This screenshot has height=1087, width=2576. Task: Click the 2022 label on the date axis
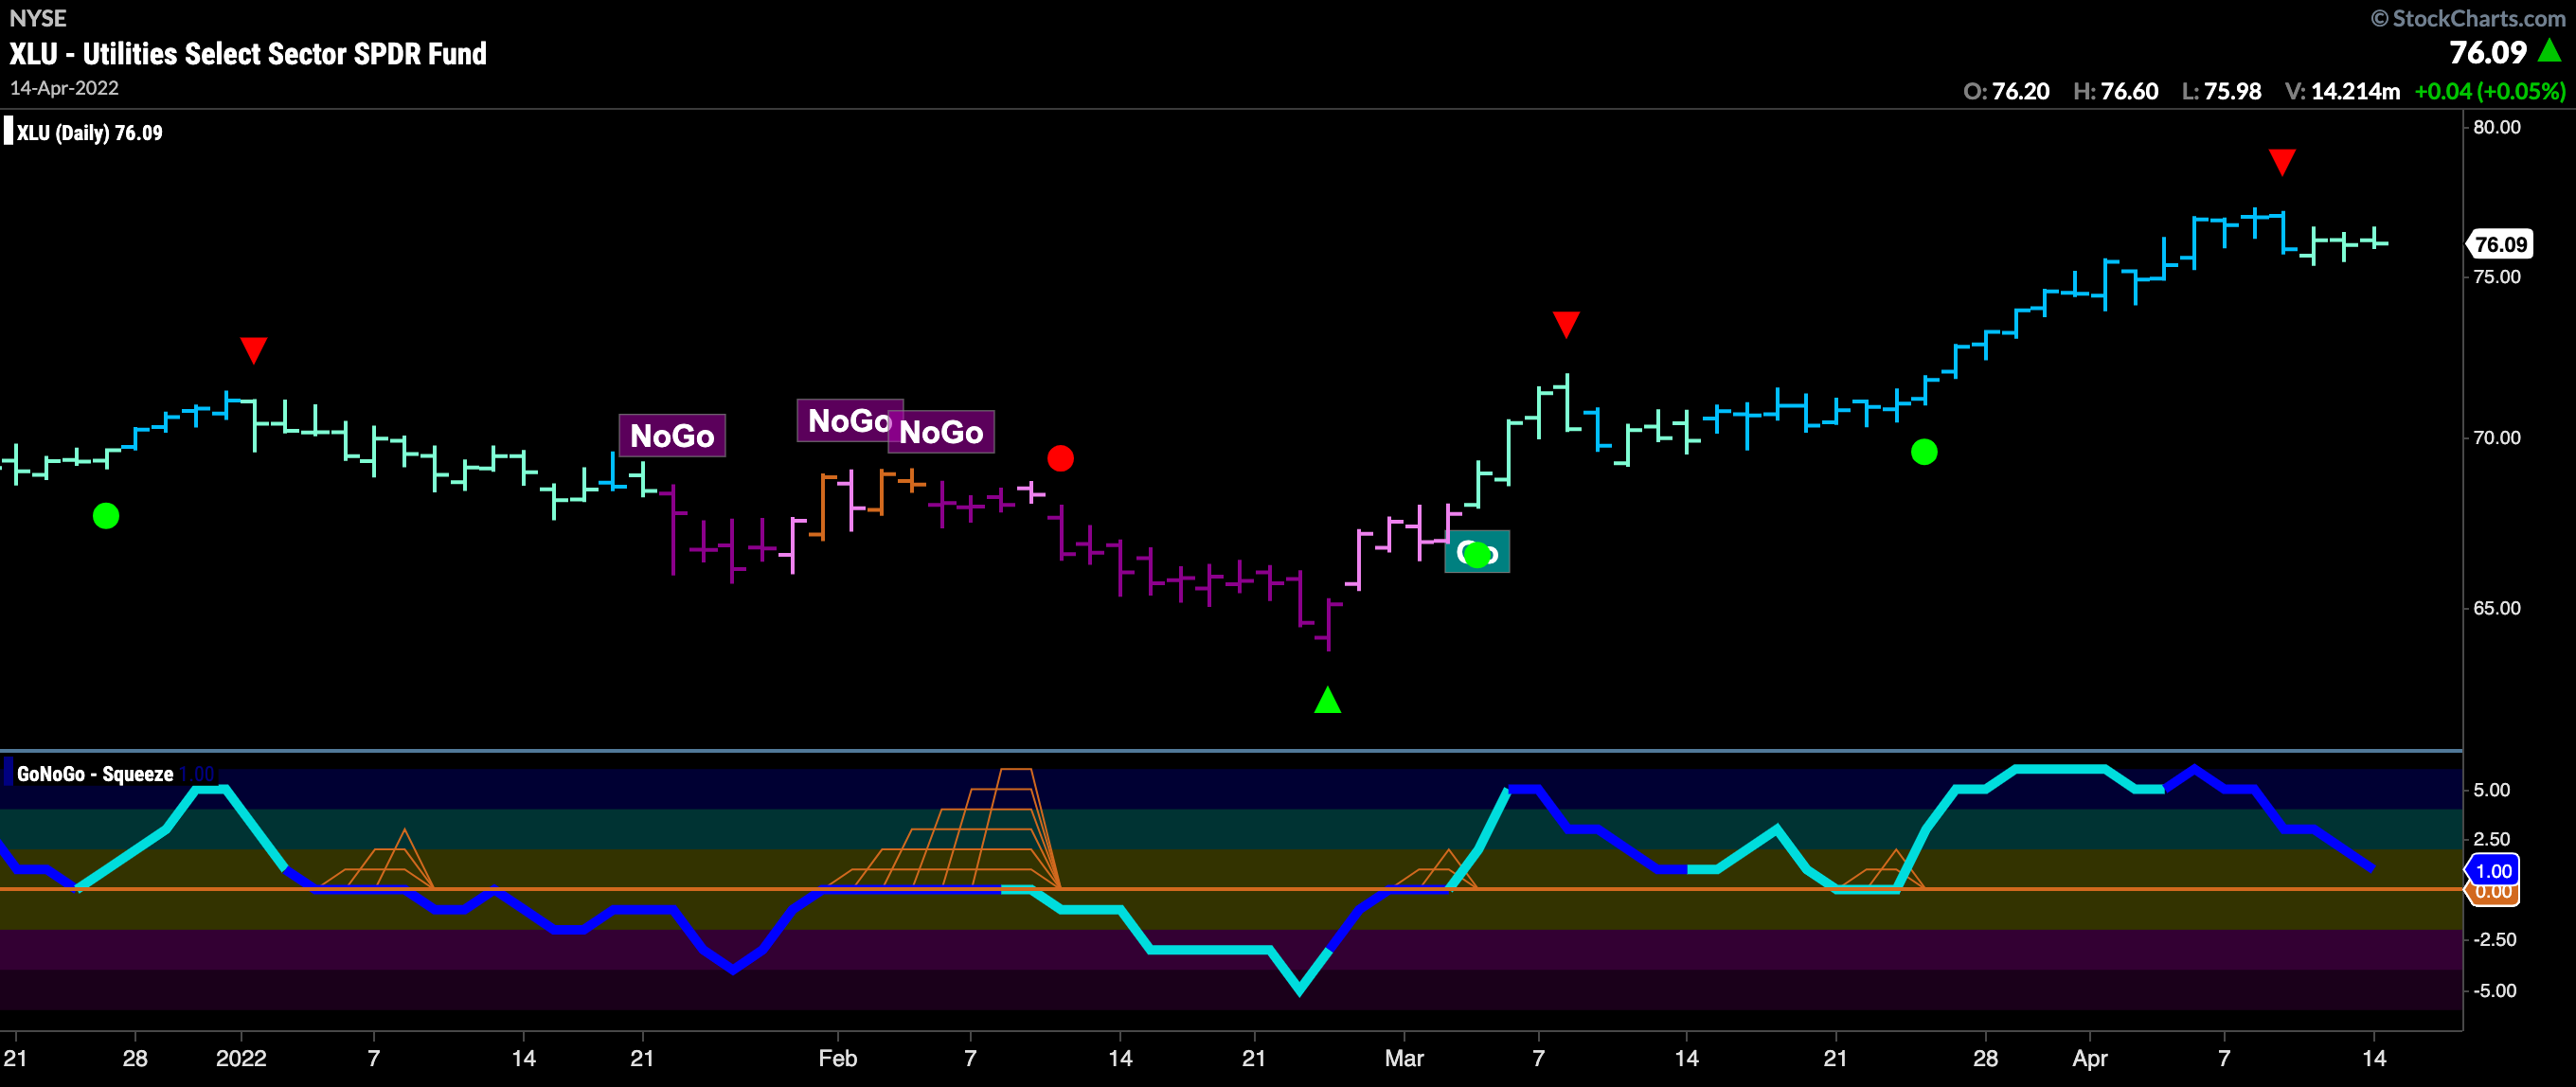pos(241,1058)
